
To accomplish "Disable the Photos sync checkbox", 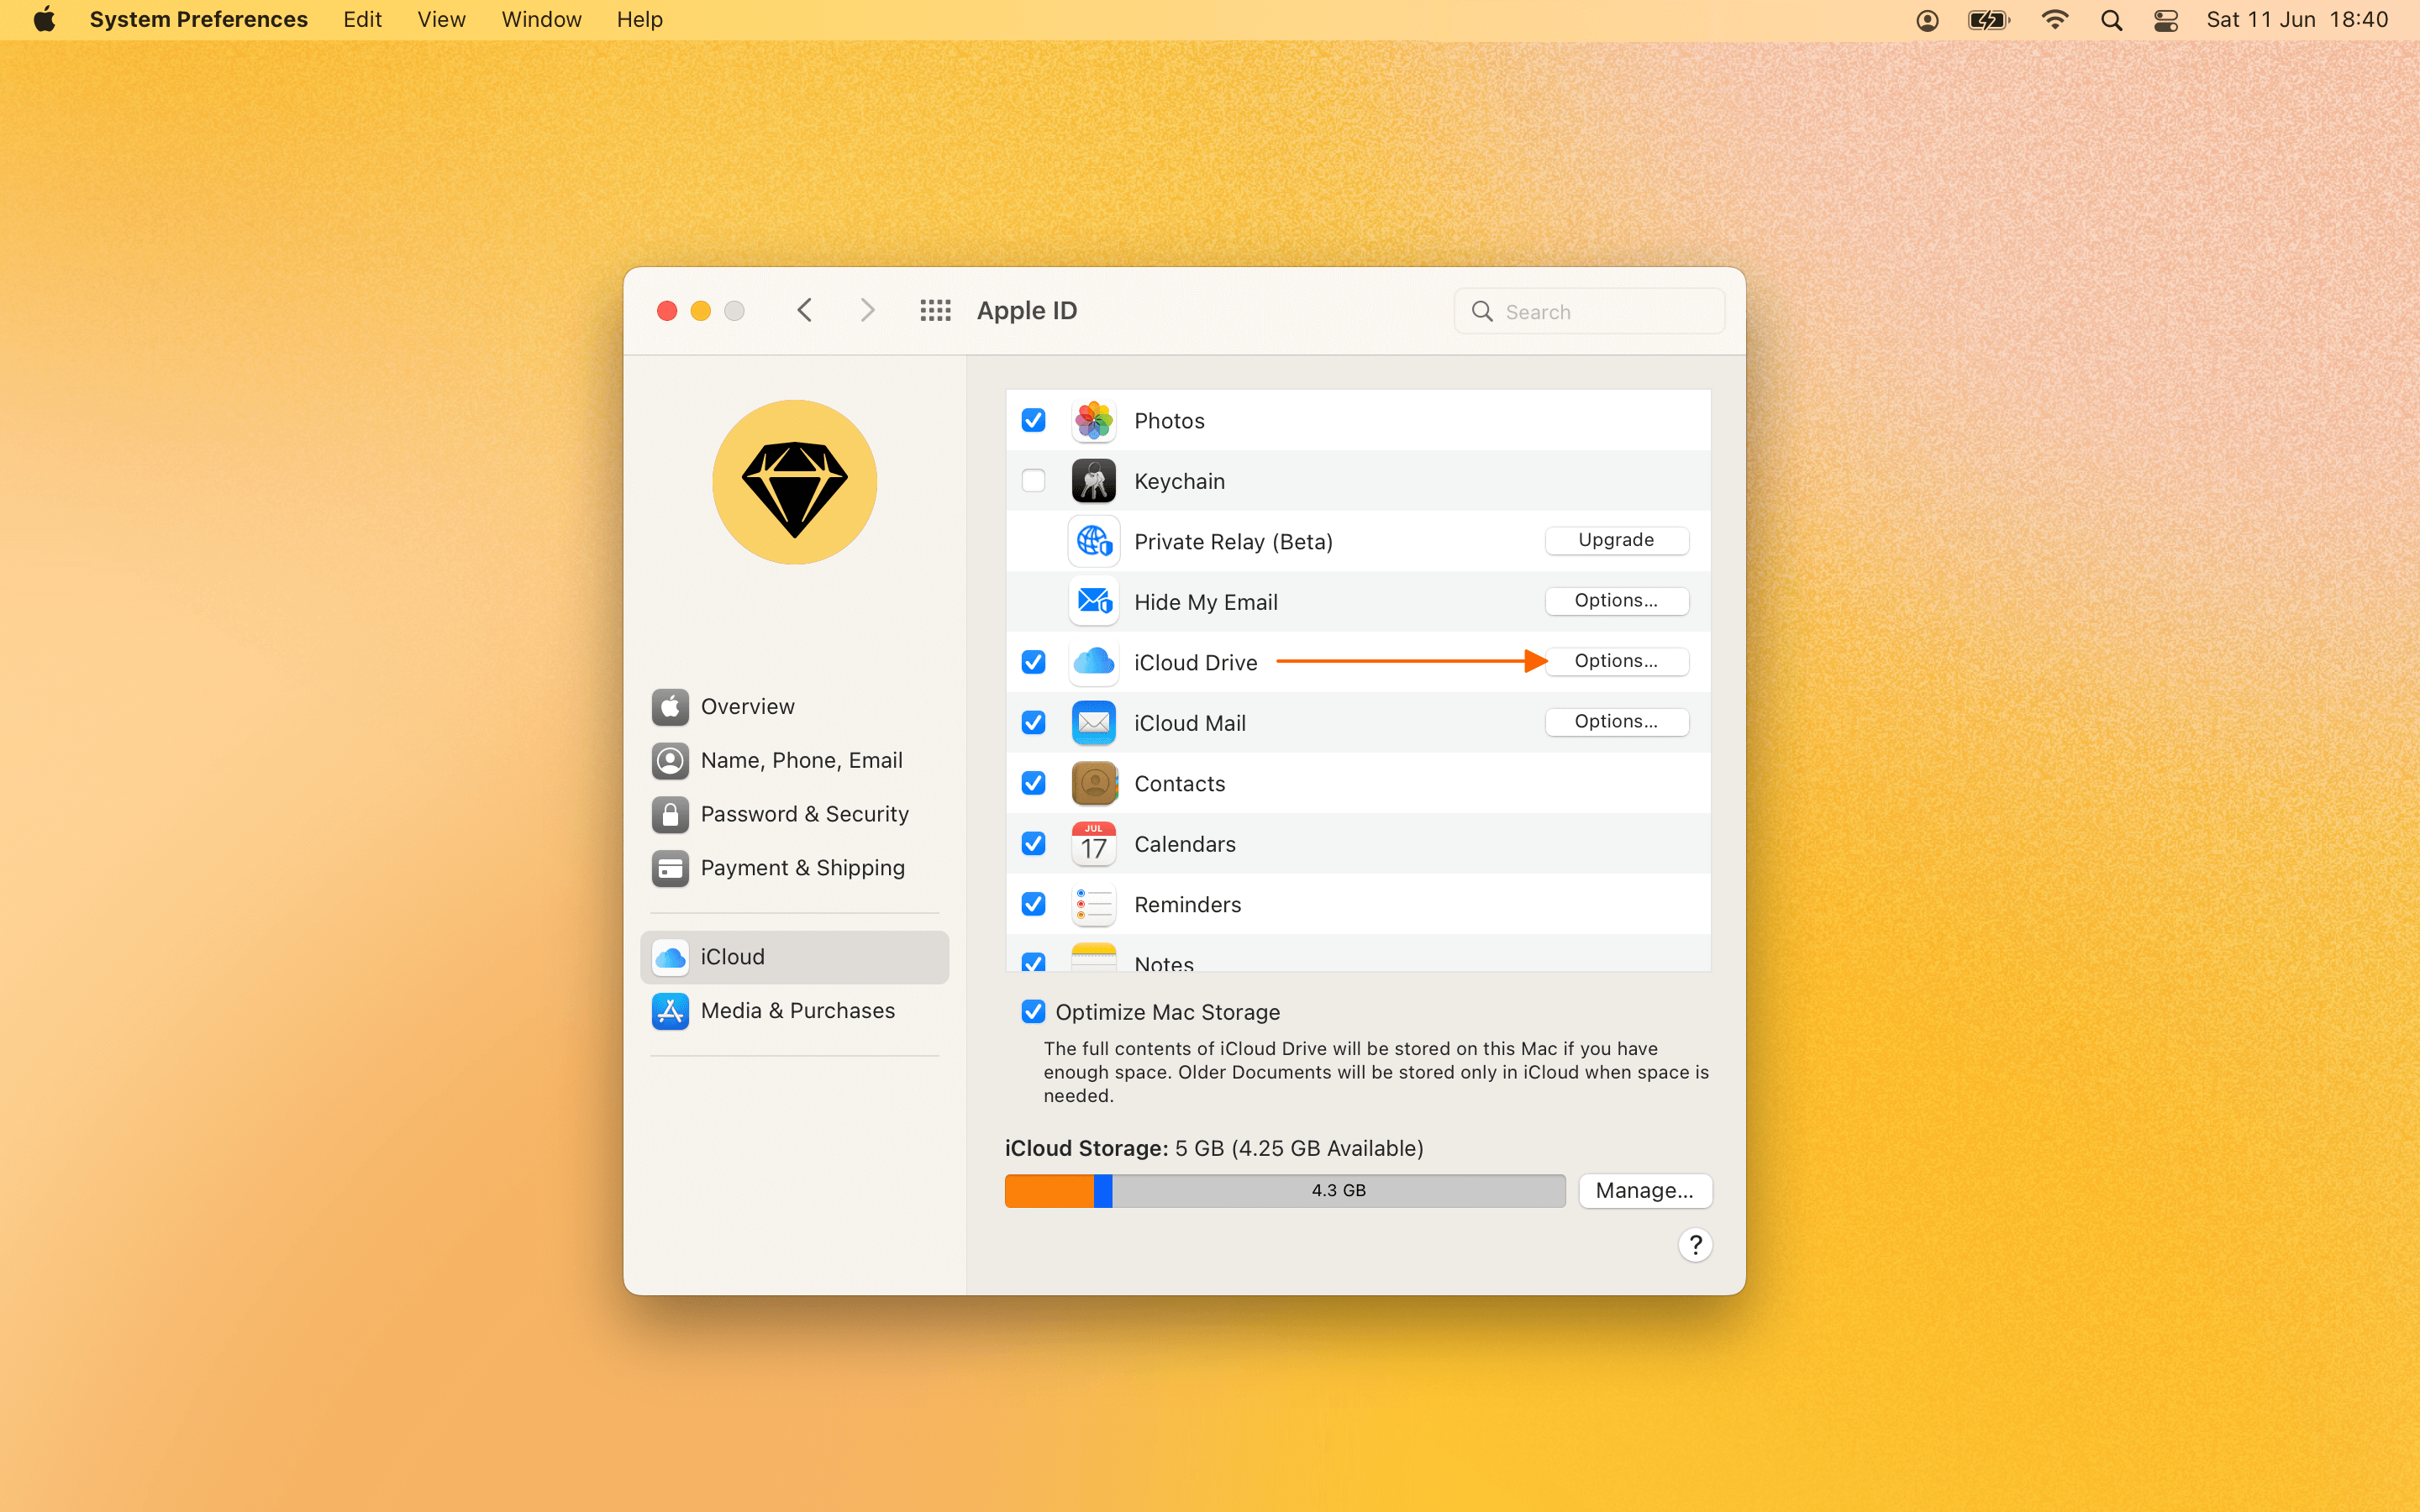I will 1033,420.
